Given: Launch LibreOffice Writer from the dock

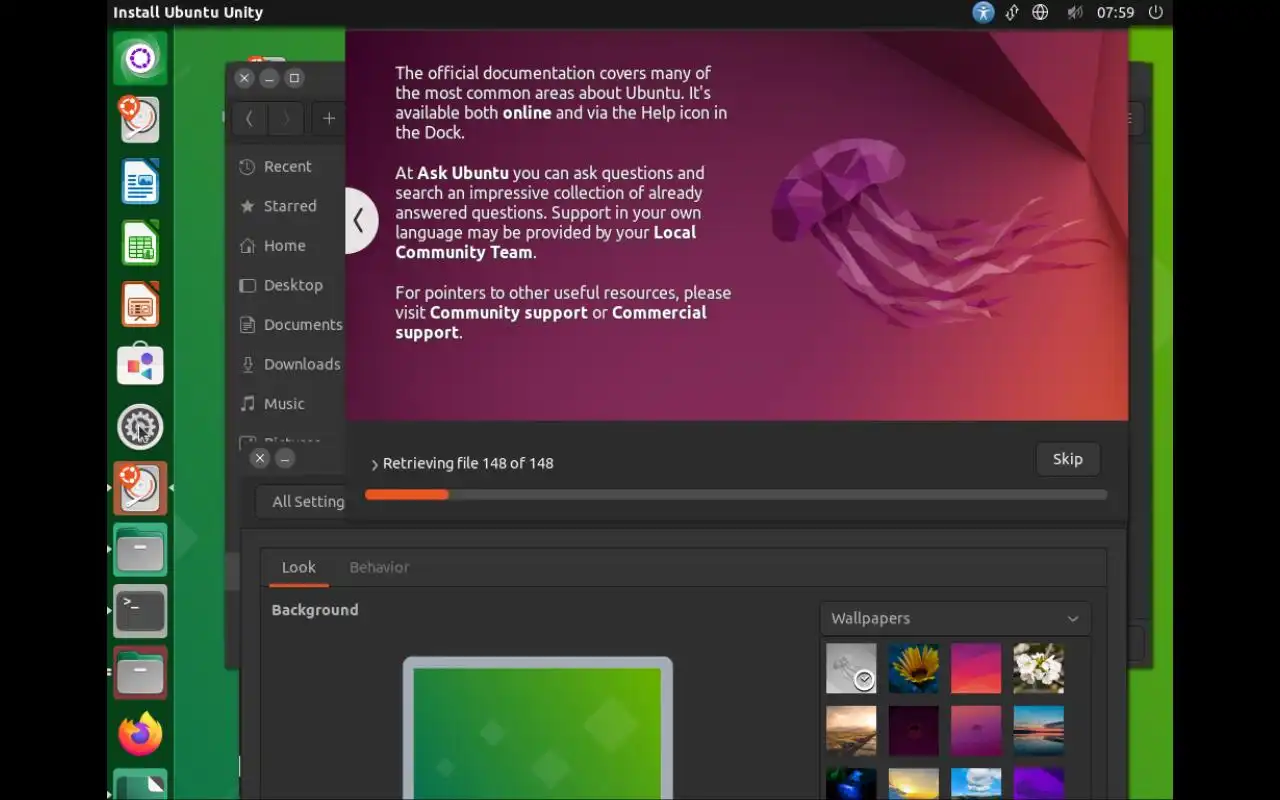Looking at the screenshot, I should (140, 182).
